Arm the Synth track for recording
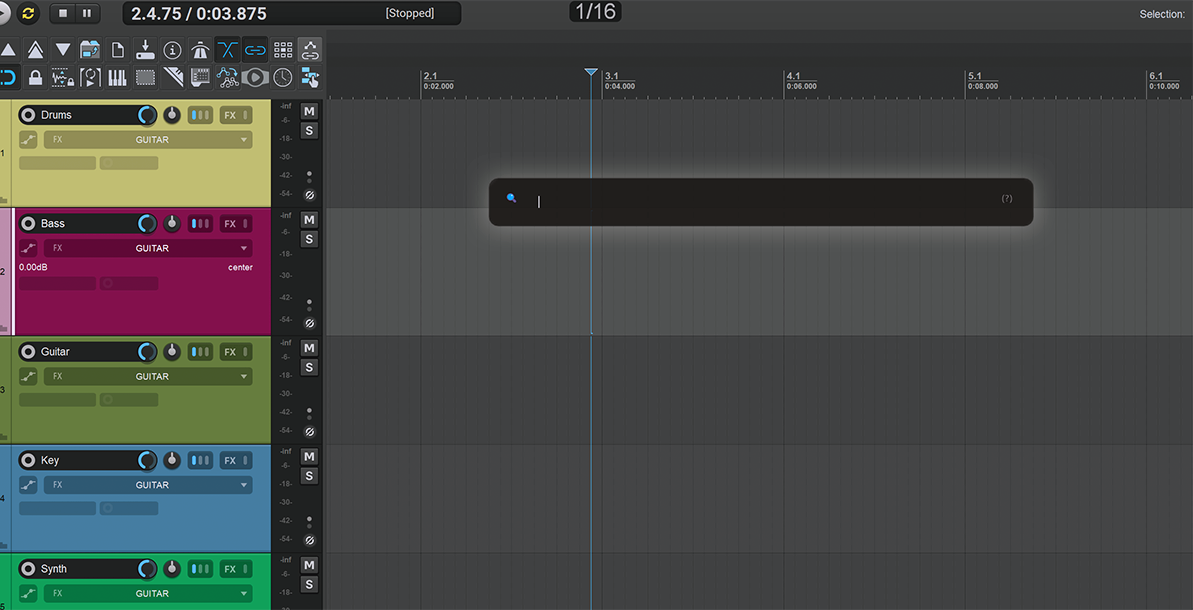Screen dimensions: 1193x610 pos(28,569)
